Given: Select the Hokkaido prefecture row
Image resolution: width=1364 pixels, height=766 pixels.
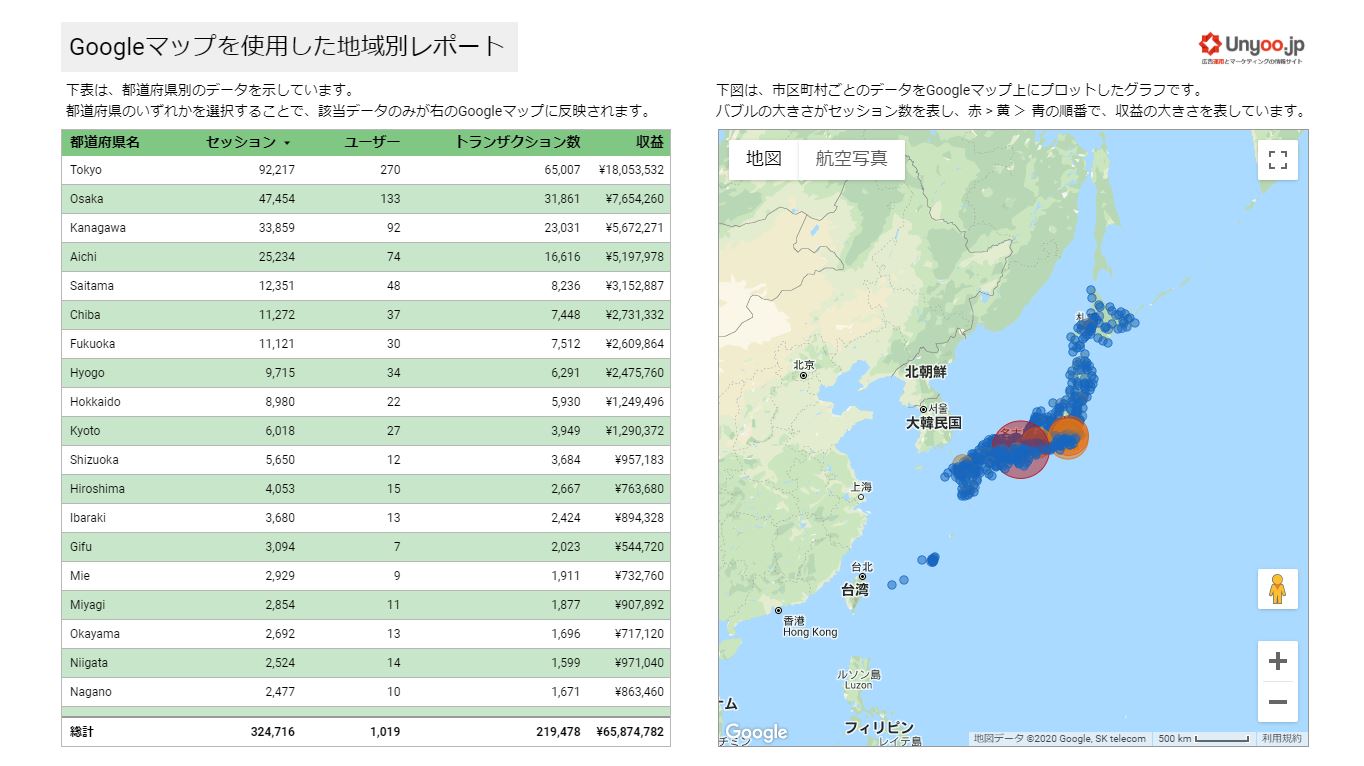Looking at the screenshot, I should pyautogui.click(x=366, y=402).
